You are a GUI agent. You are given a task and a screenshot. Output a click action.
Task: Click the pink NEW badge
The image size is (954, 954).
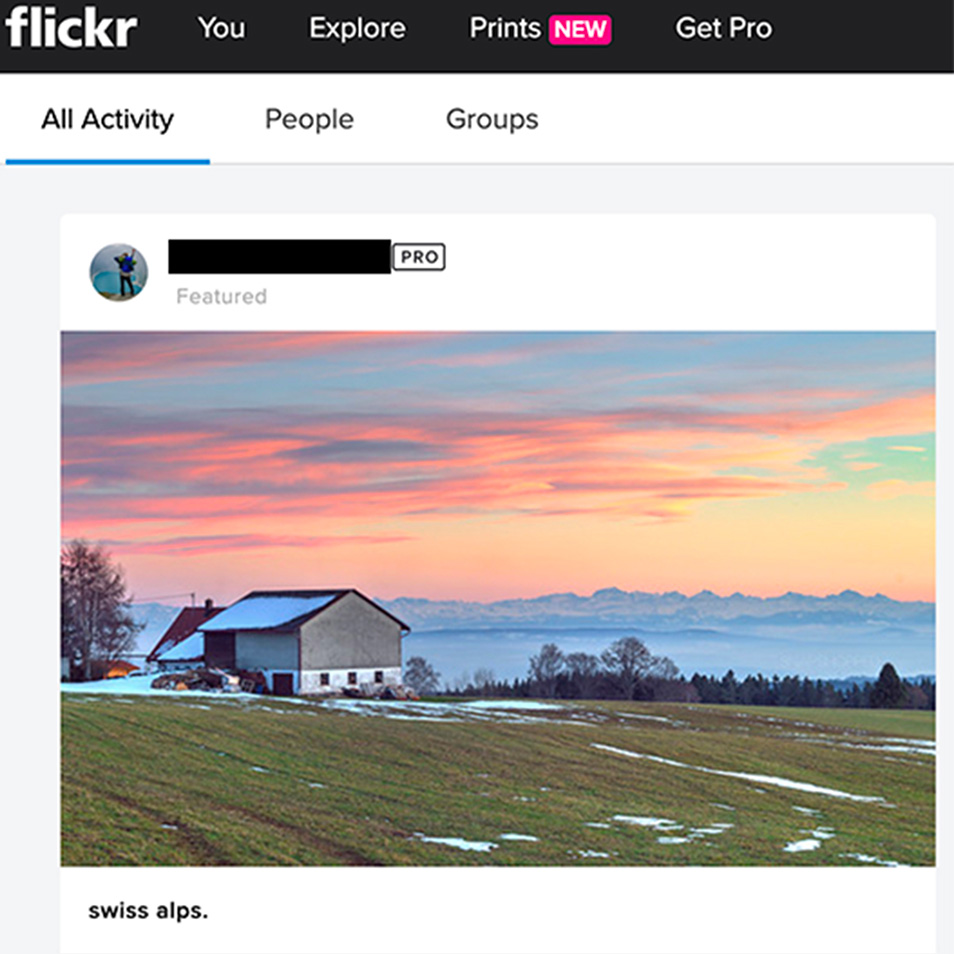(580, 29)
